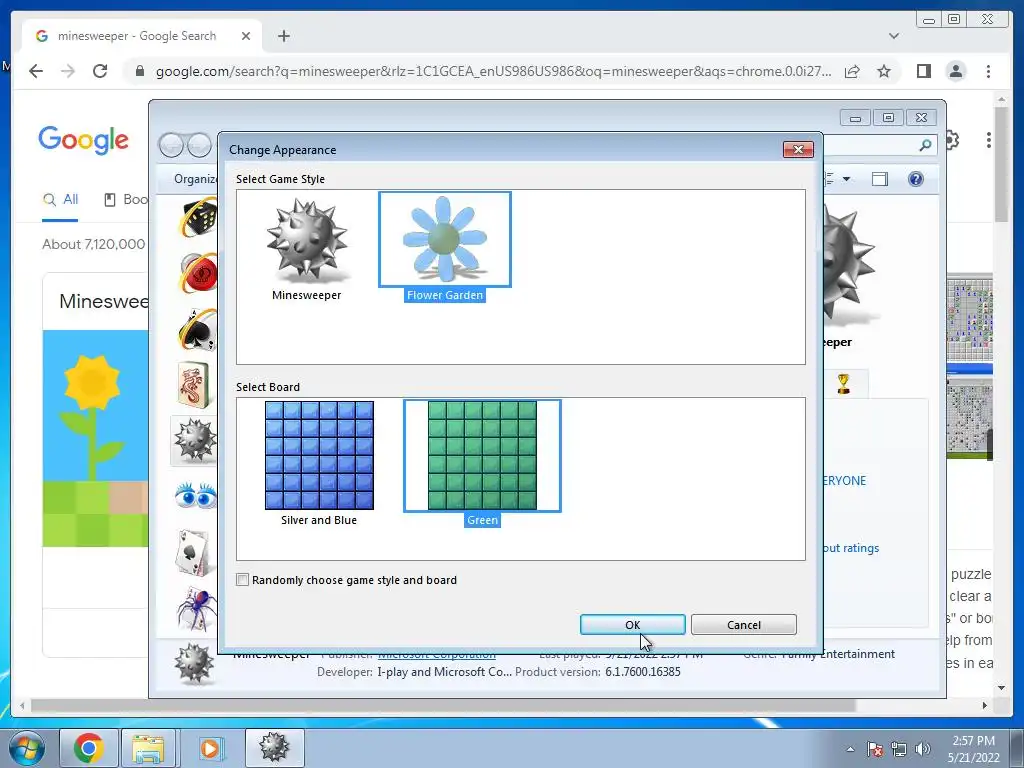Reload the Chrome page
The width and height of the screenshot is (1024, 768).
tap(100, 71)
